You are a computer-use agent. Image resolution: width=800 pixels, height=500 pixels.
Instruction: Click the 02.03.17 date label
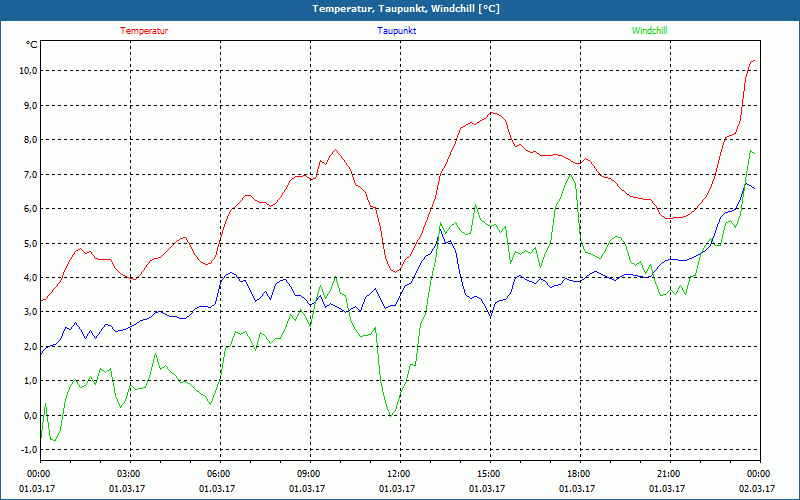tap(759, 488)
